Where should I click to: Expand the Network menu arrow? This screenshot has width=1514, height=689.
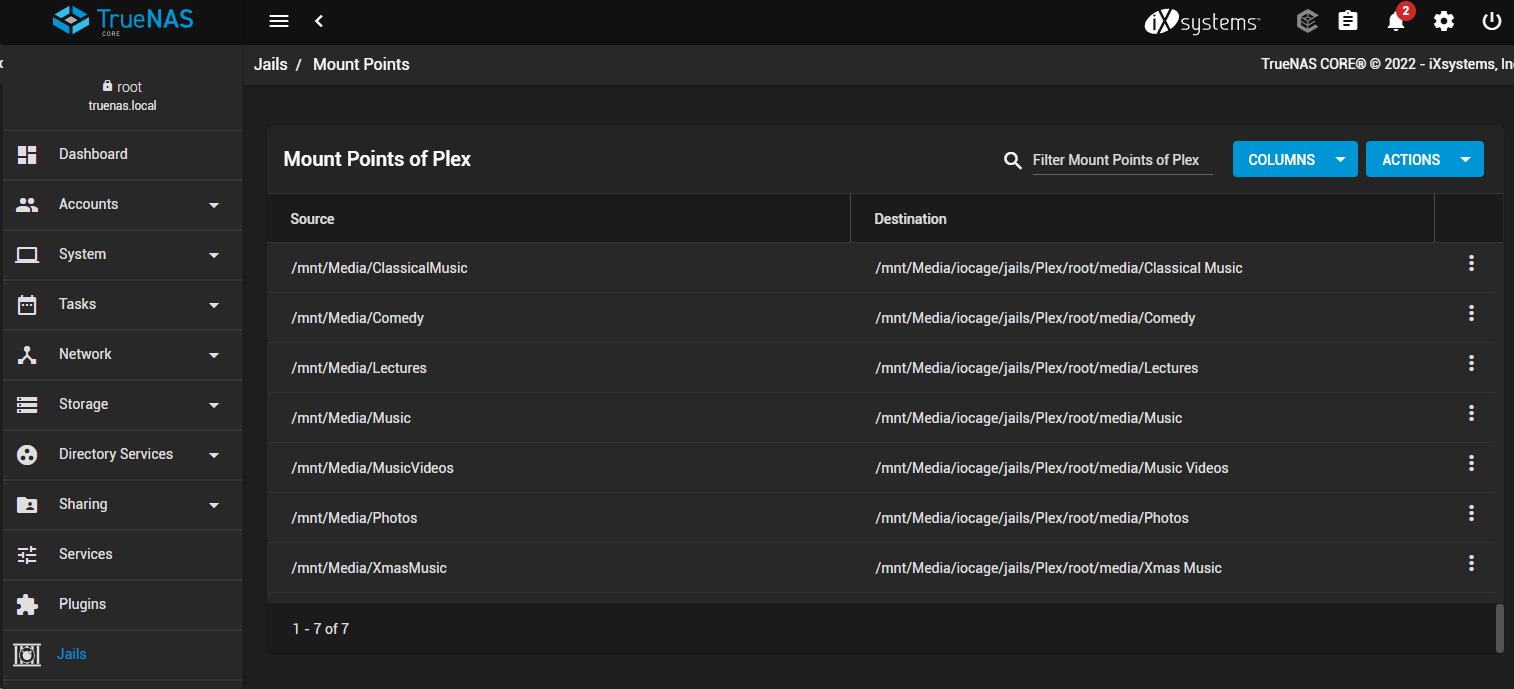click(213, 355)
